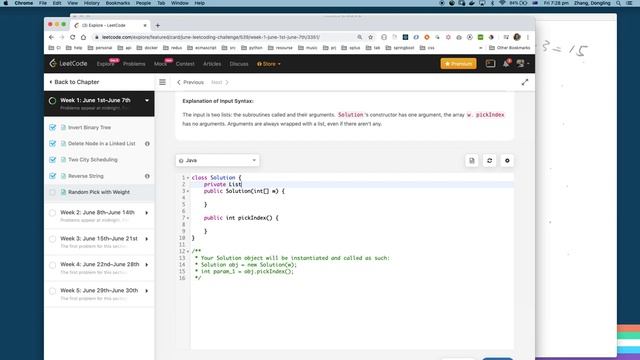640x360 pixels.
Task: Click the Wi-Fi status icon
Action: (x=502, y=3)
